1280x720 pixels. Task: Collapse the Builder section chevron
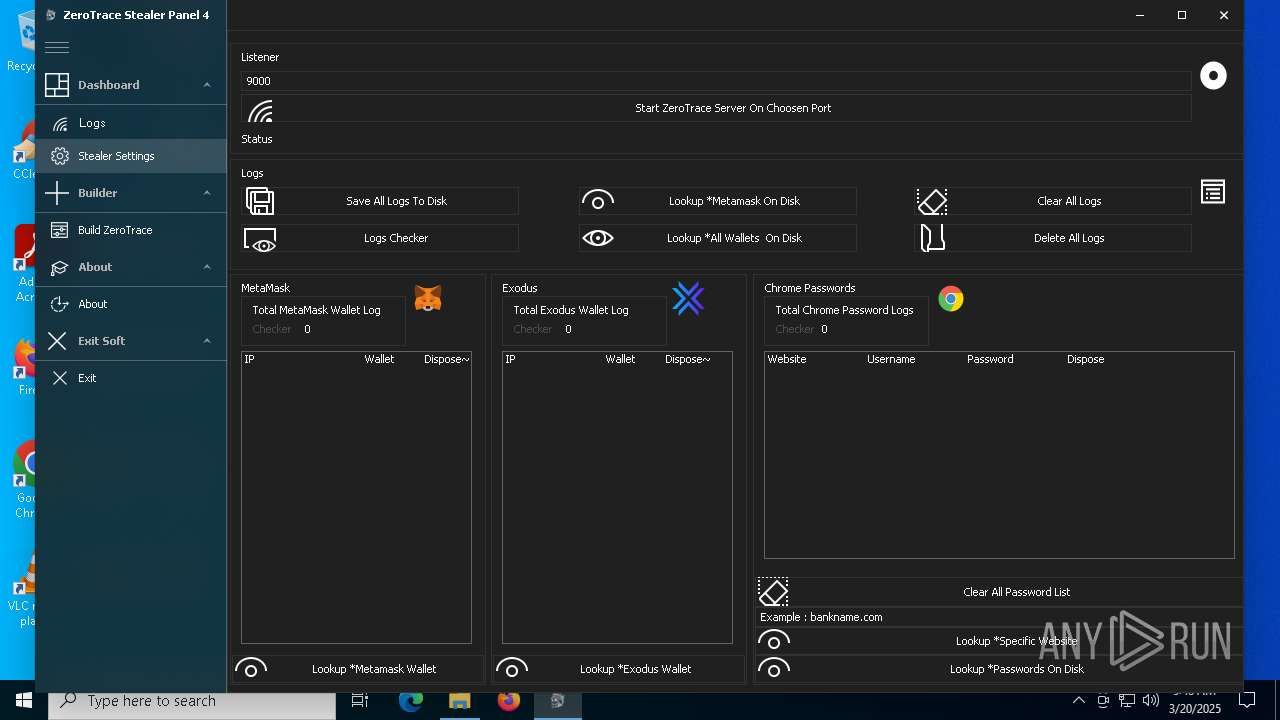pyautogui.click(x=207, y=193)
